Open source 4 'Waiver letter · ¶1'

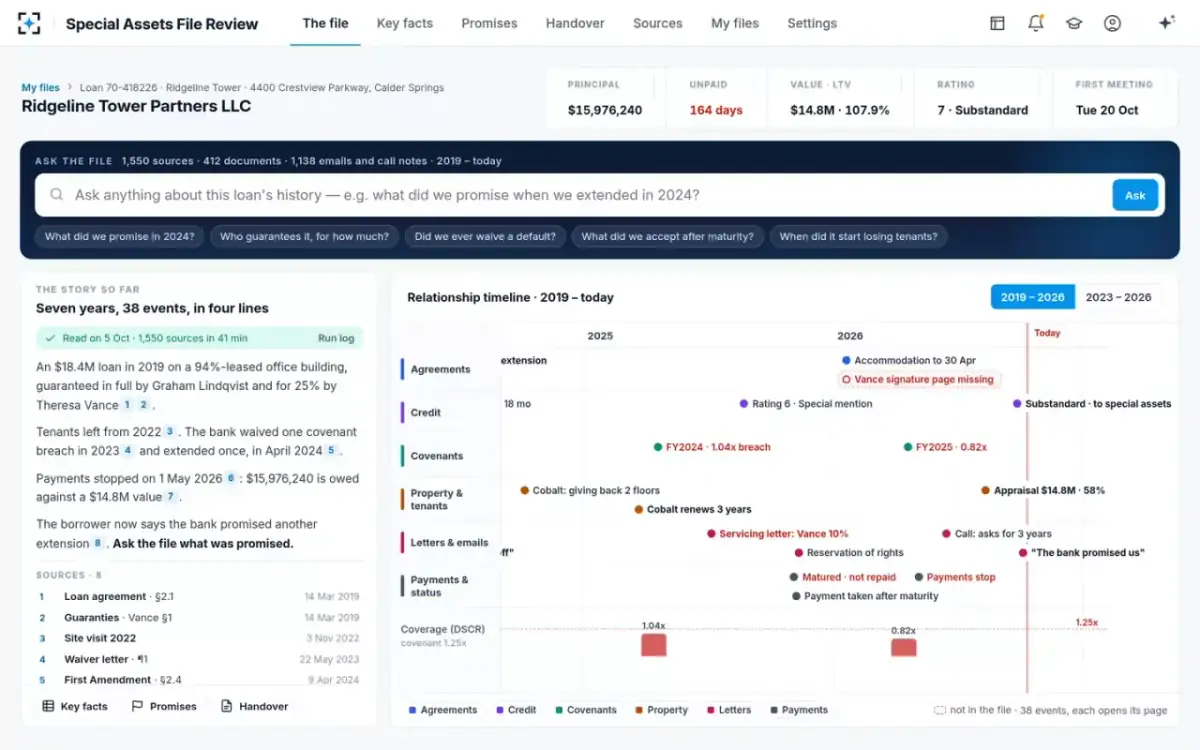coord(199,659)
